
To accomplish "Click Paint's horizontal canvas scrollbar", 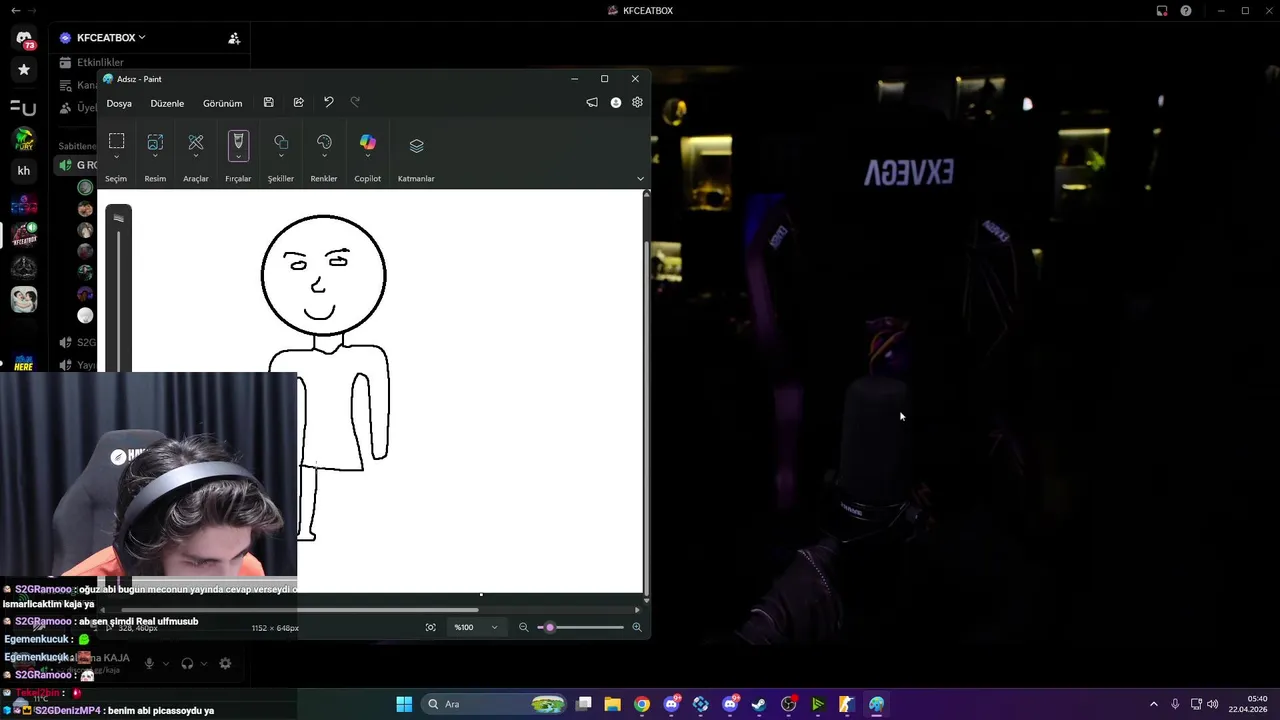I will (300, 609).
